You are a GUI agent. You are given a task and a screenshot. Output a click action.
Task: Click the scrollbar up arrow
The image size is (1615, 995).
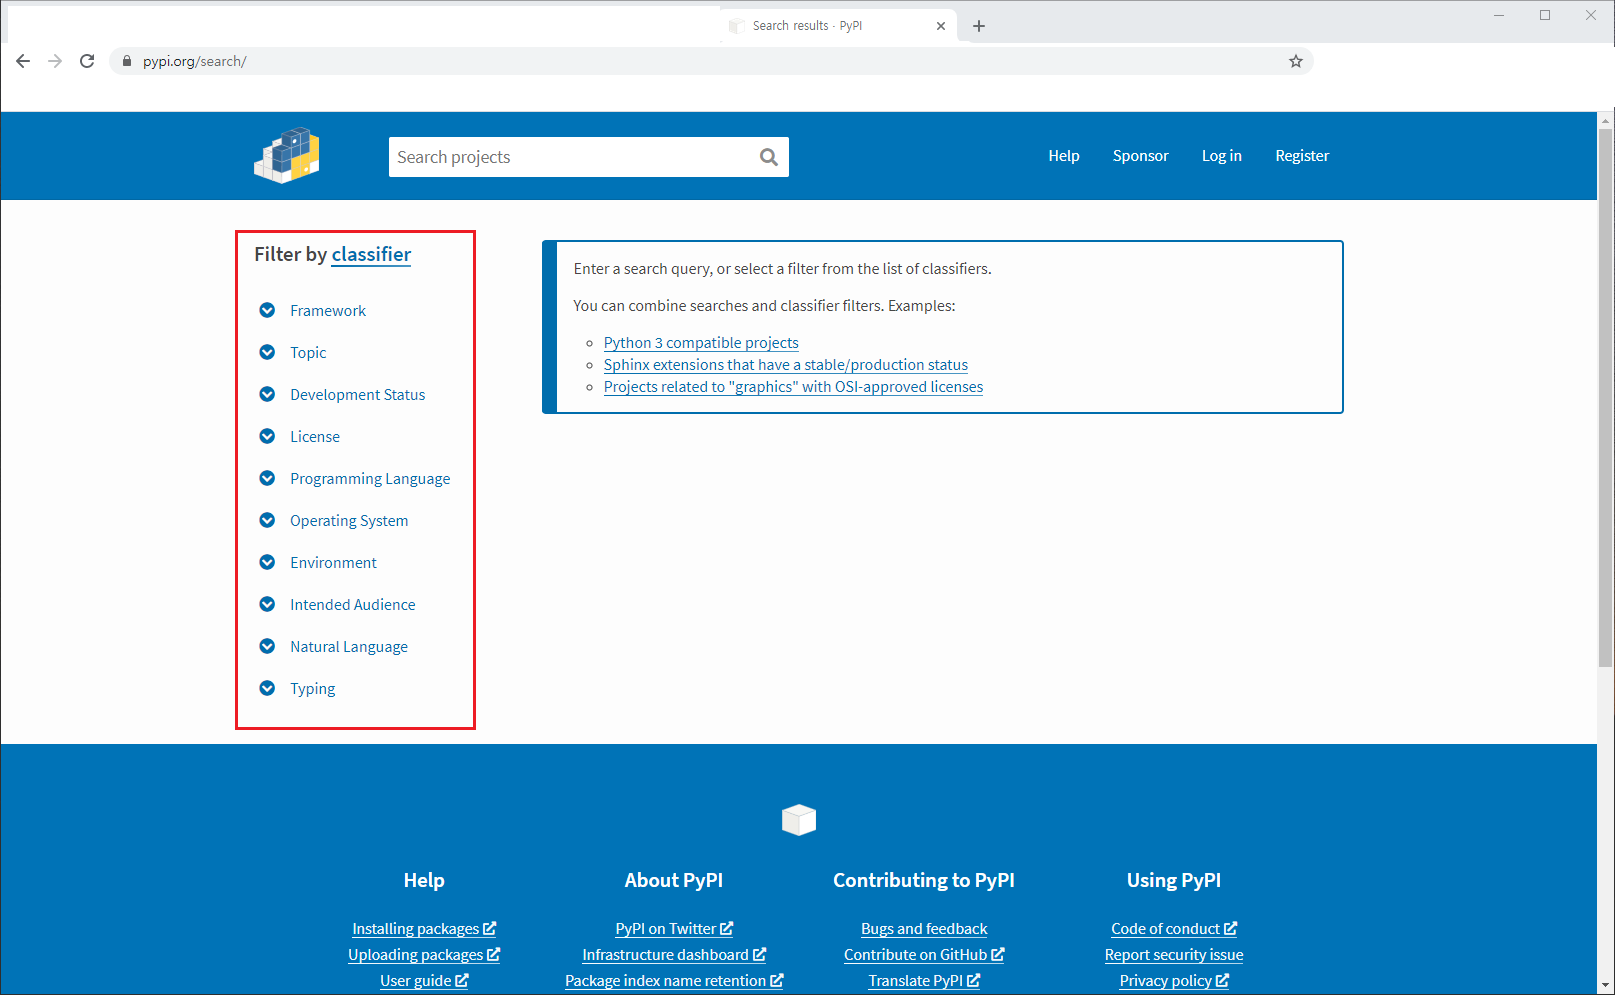click(x=1606, y=120)
